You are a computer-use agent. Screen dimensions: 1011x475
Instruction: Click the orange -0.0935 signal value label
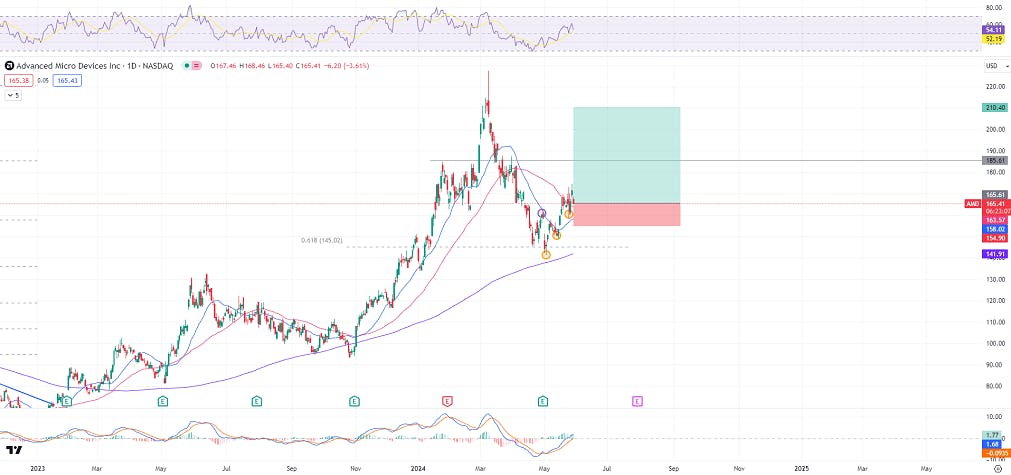point(994,452)
